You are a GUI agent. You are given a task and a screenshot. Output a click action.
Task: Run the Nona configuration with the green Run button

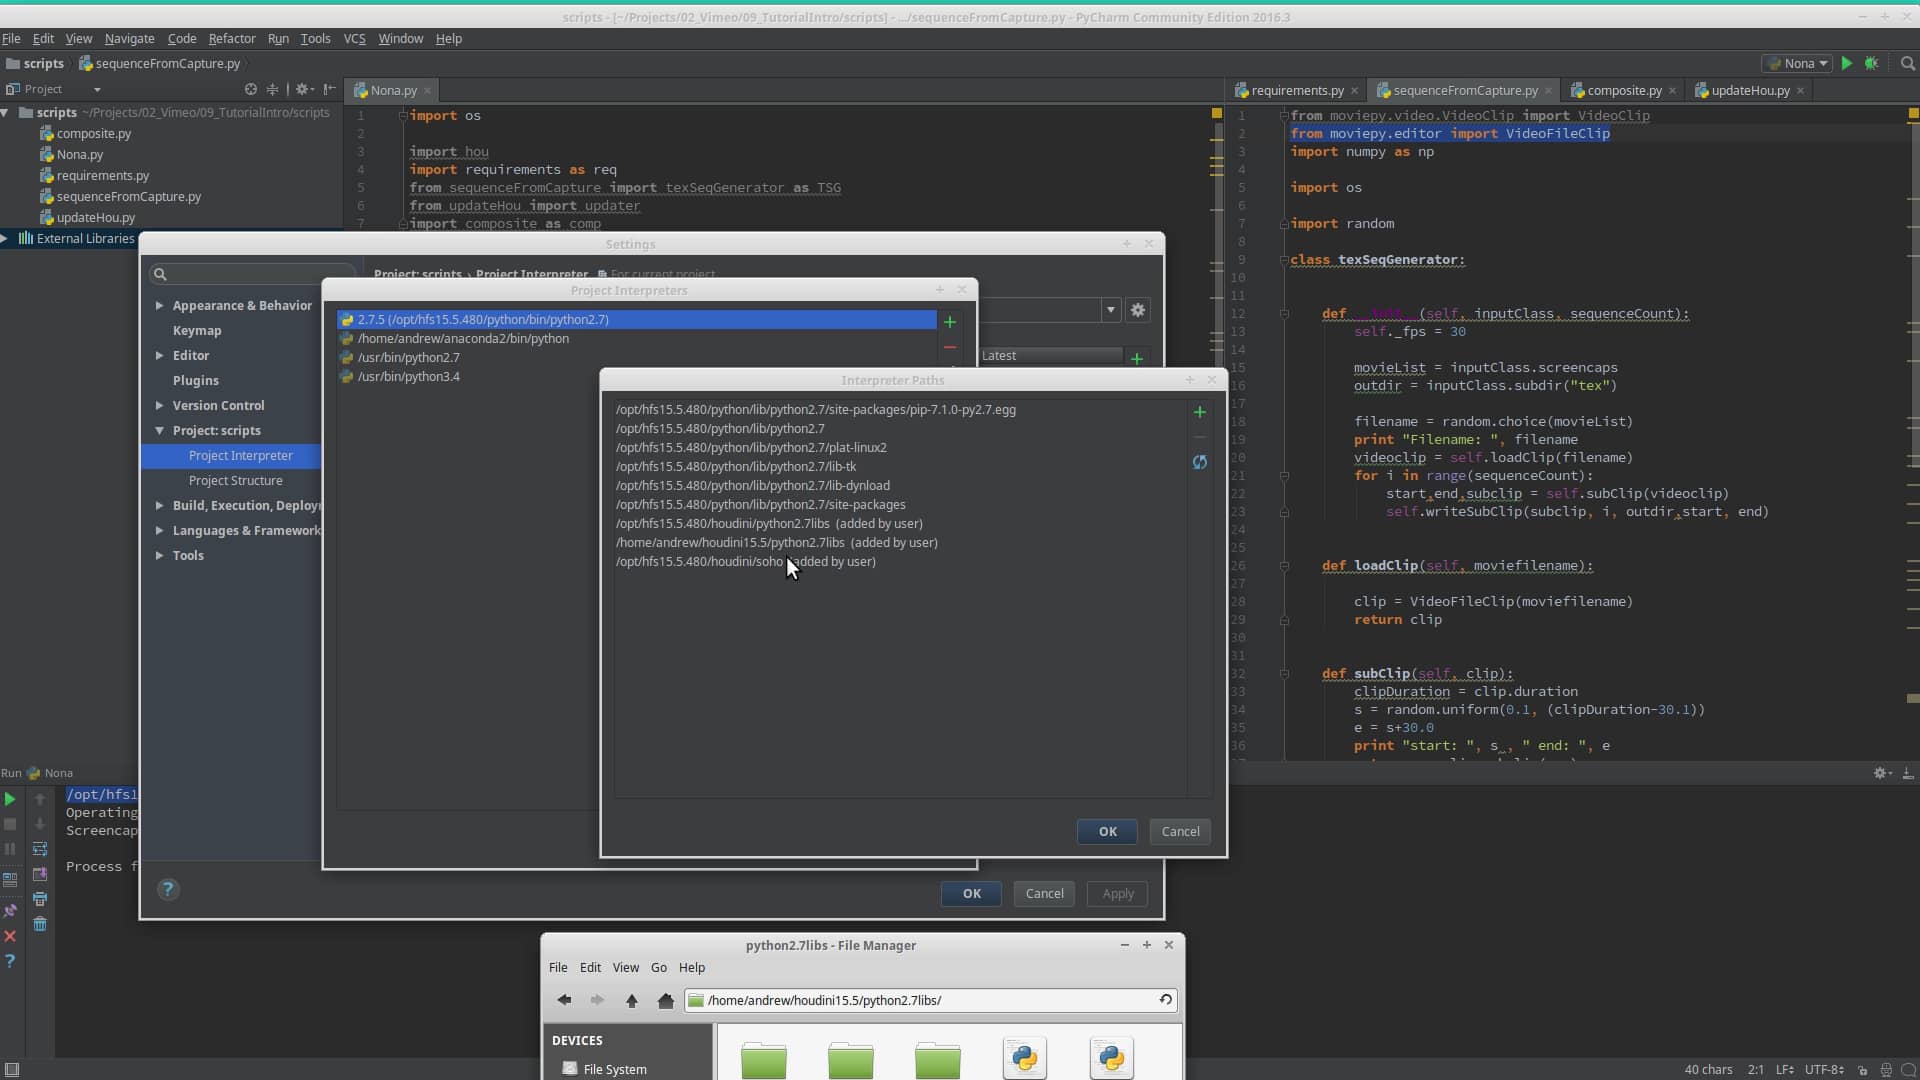tap(1845, 63)
